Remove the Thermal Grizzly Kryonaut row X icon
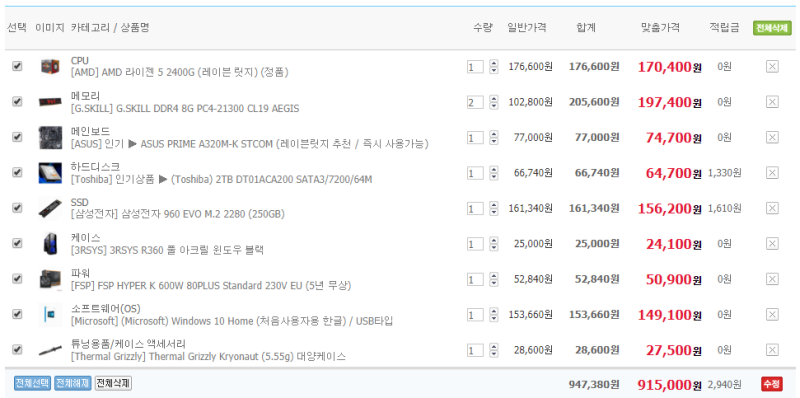Viewport: 800px width, 398px height. (x=772, y=350)
